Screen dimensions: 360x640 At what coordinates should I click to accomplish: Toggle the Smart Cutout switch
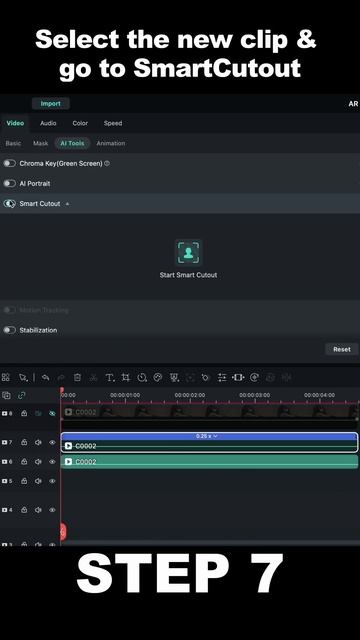9,203
